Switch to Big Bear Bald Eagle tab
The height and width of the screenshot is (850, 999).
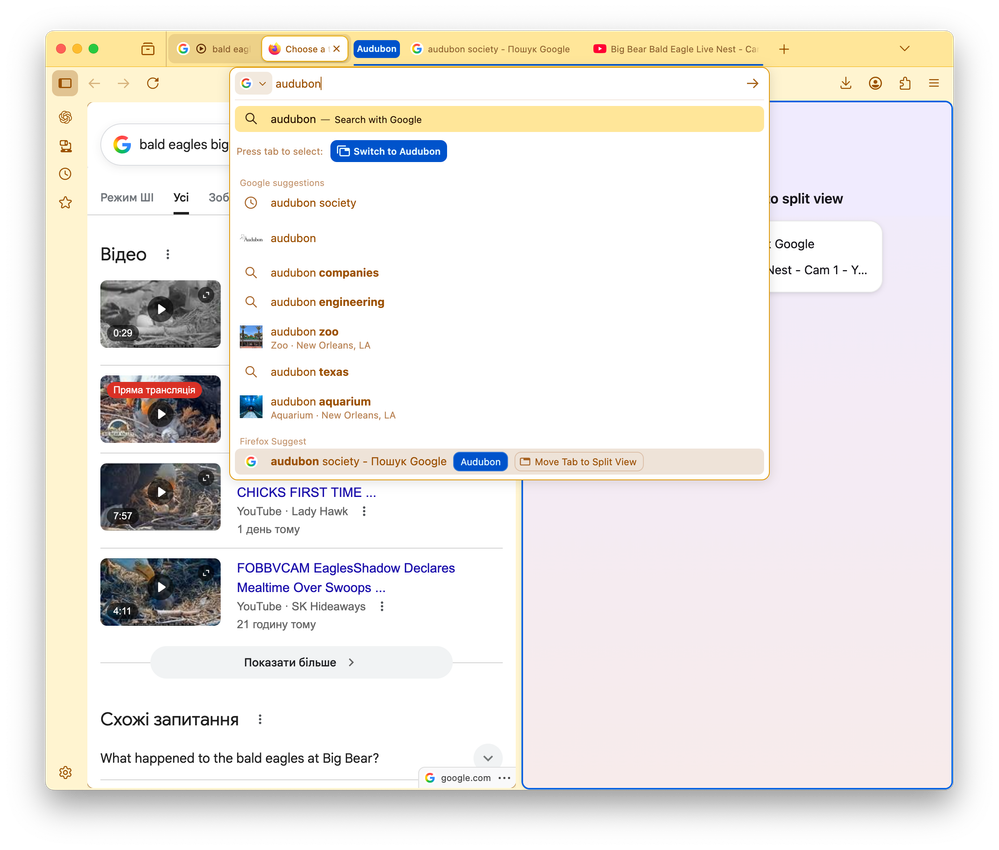(x=675, y=49)
